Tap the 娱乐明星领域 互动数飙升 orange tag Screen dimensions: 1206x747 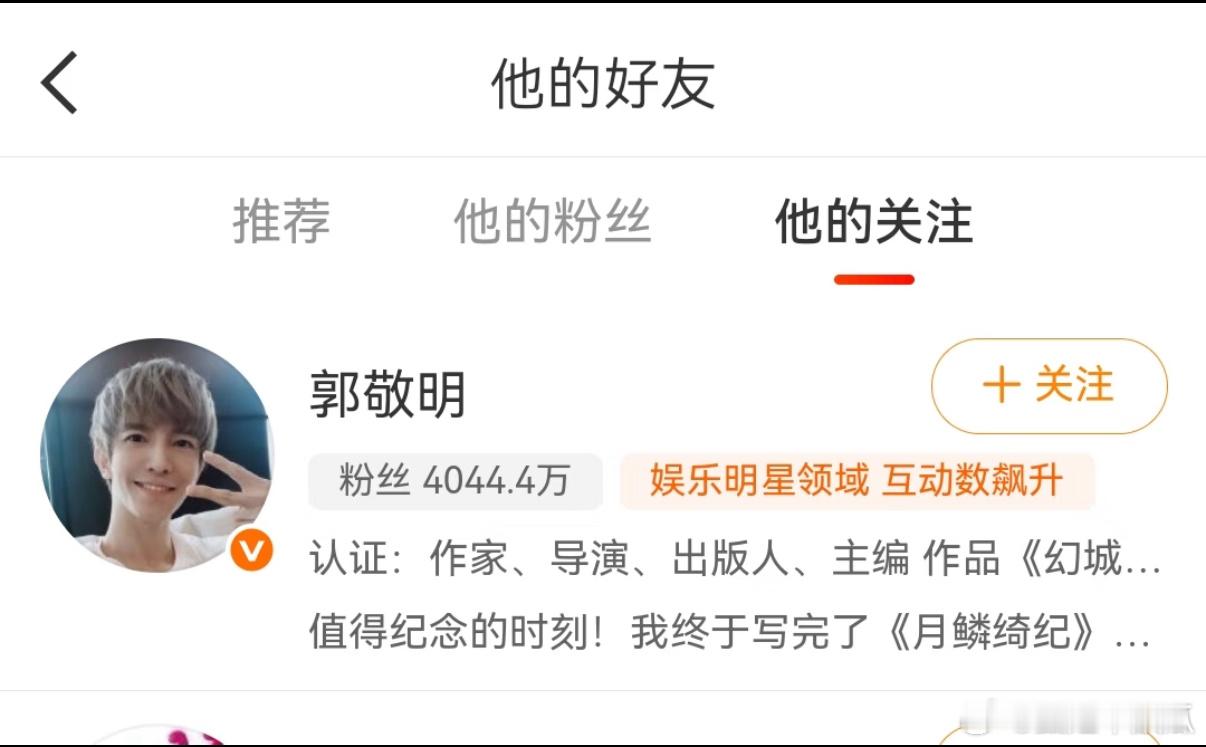[857, 482]
